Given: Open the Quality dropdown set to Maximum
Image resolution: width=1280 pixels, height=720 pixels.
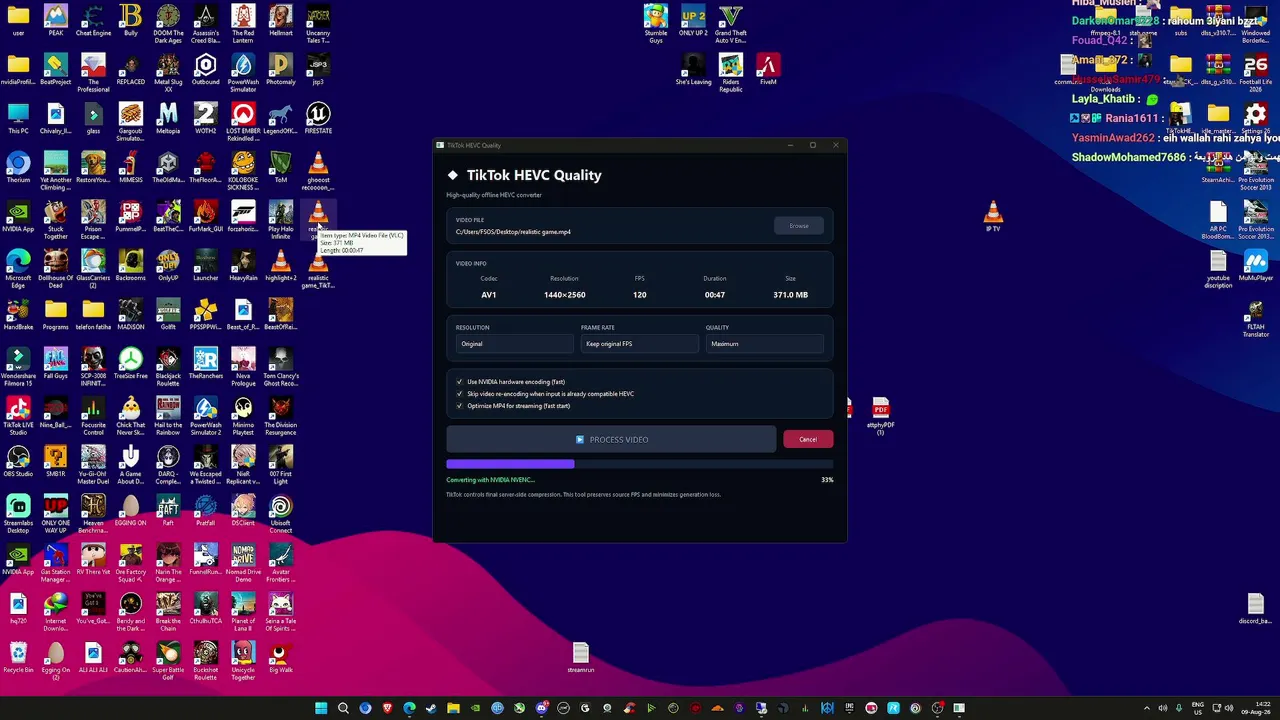Looking at the screenshot, I should tap(764, 344).
